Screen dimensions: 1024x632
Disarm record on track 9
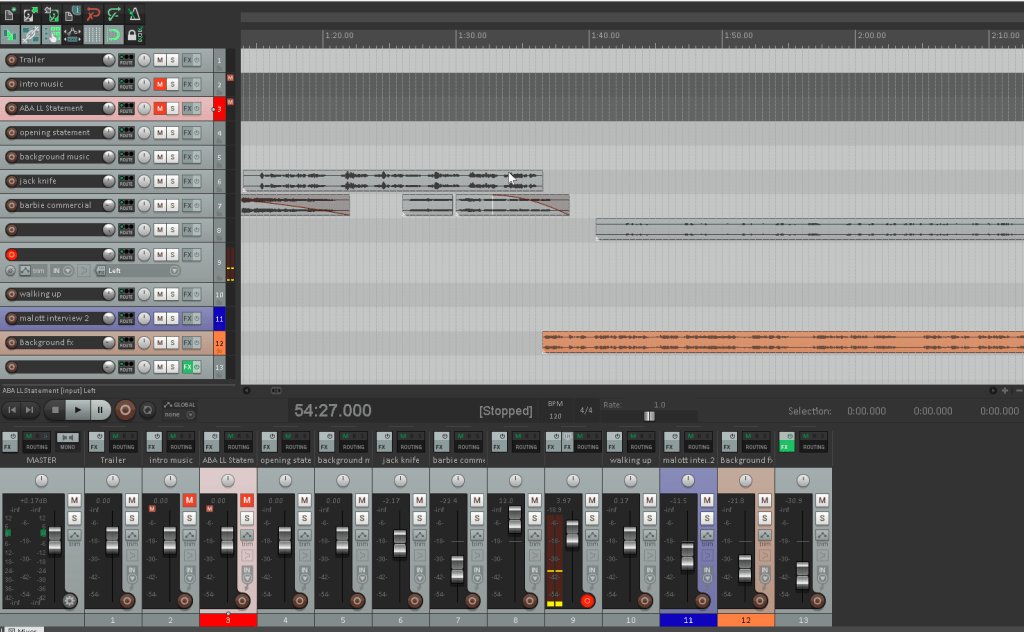(11, 255)
